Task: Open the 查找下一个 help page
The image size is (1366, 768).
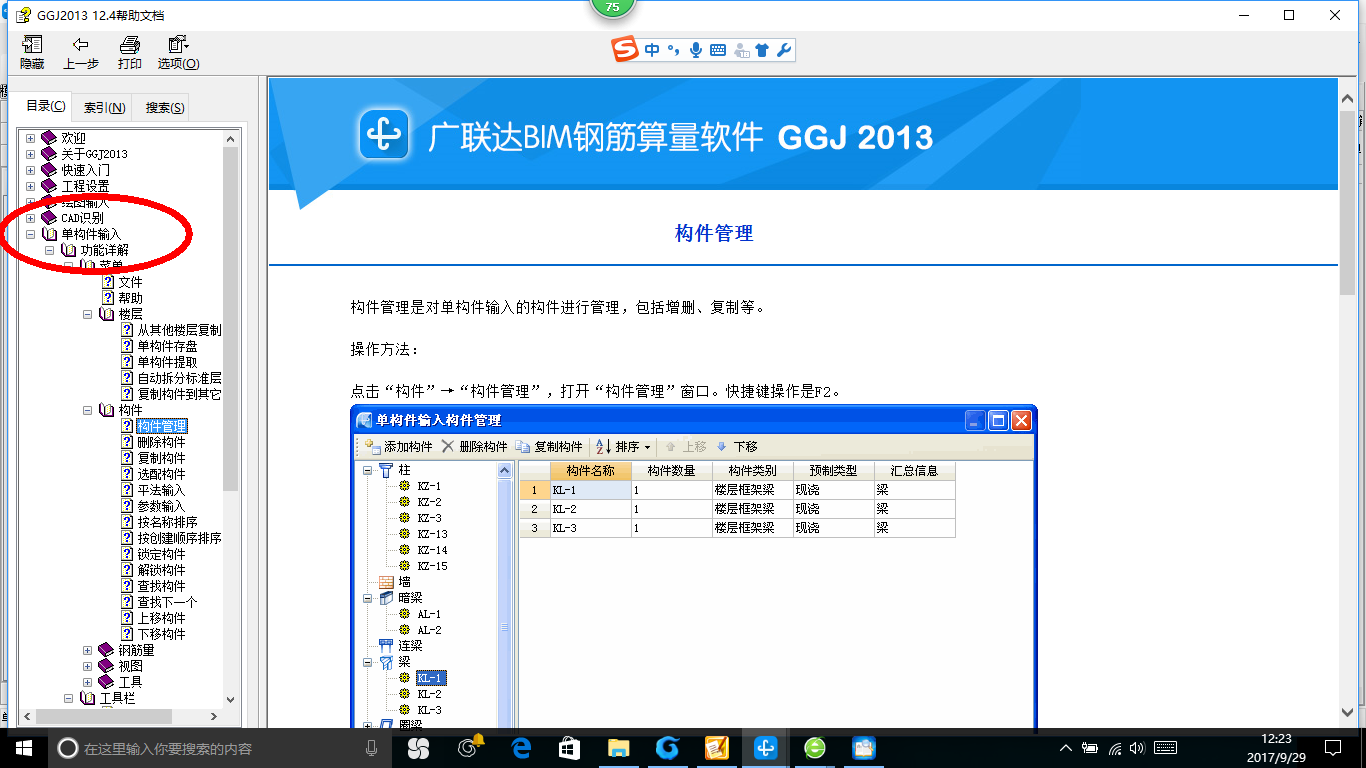Action: click(x=167, y=602)
